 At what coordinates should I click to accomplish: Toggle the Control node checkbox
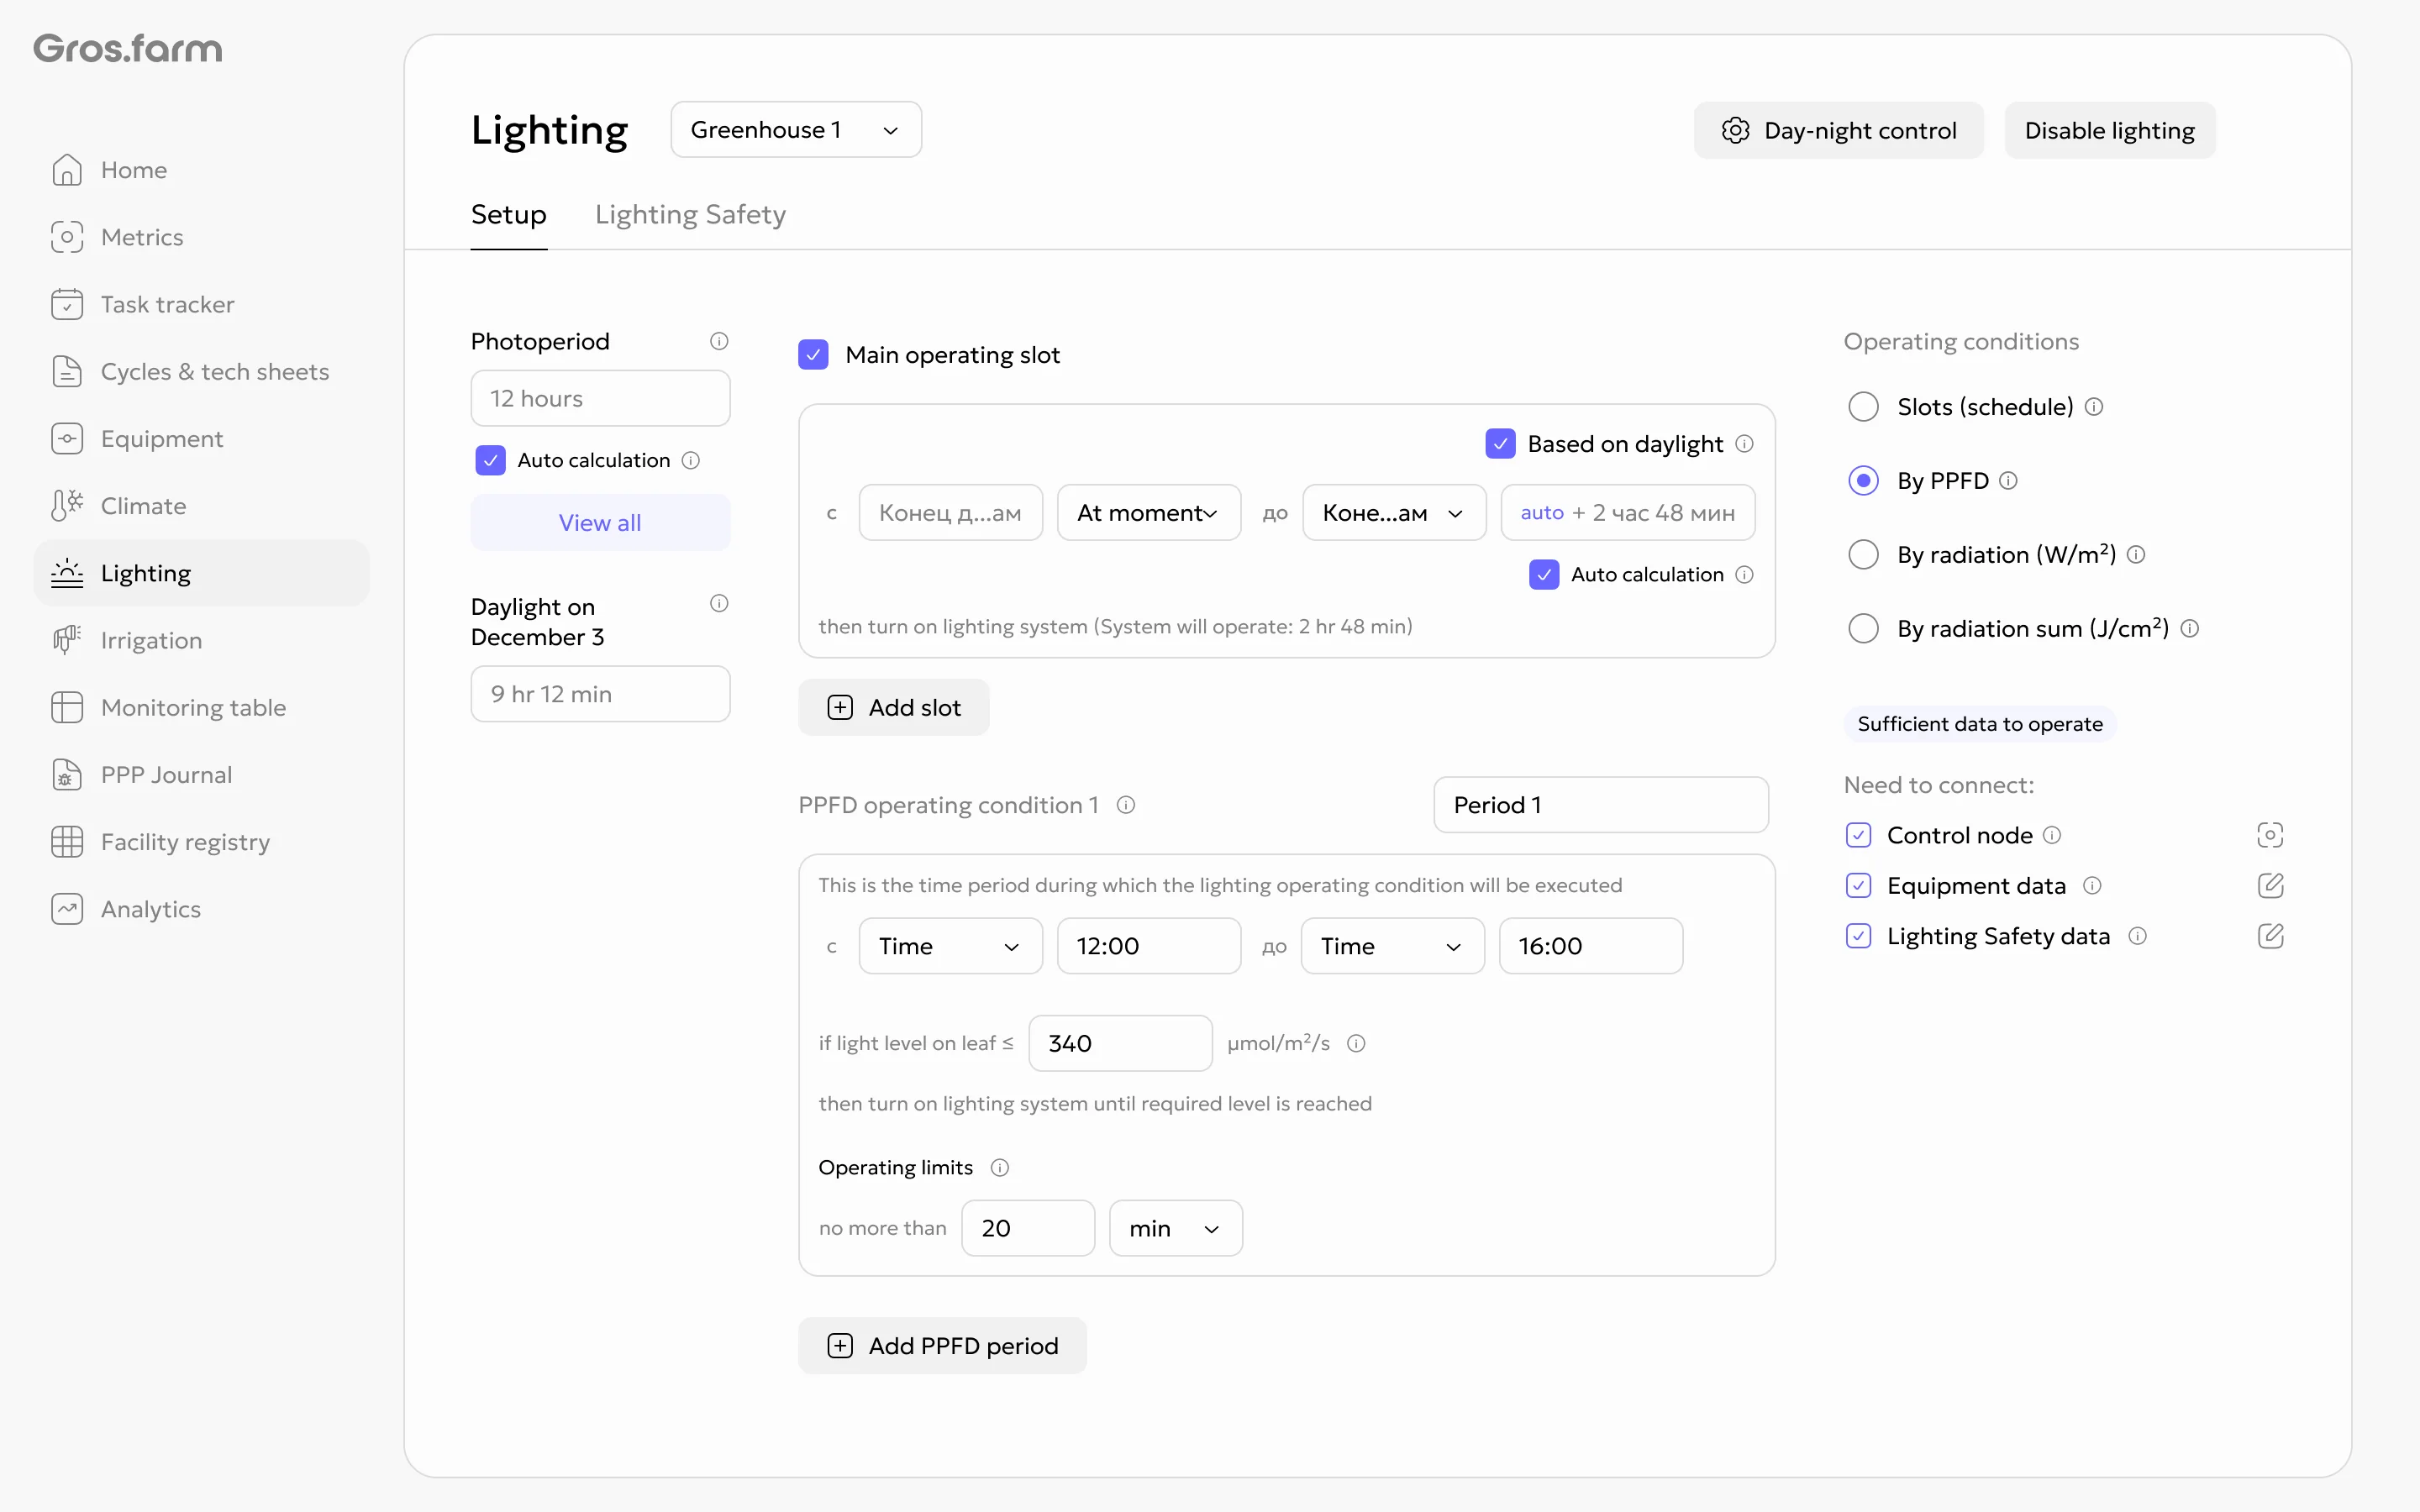(x=1858, y=835)
